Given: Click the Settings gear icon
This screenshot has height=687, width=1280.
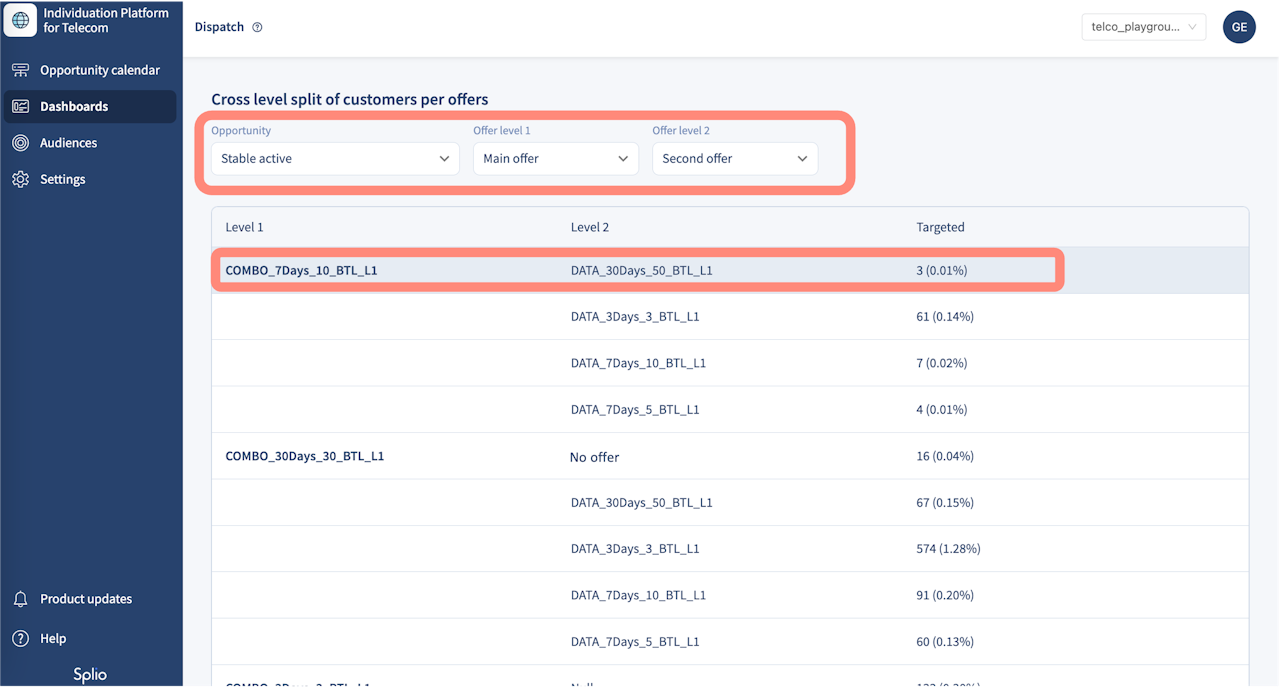Looking at the screenshot, I should point(20,180).
